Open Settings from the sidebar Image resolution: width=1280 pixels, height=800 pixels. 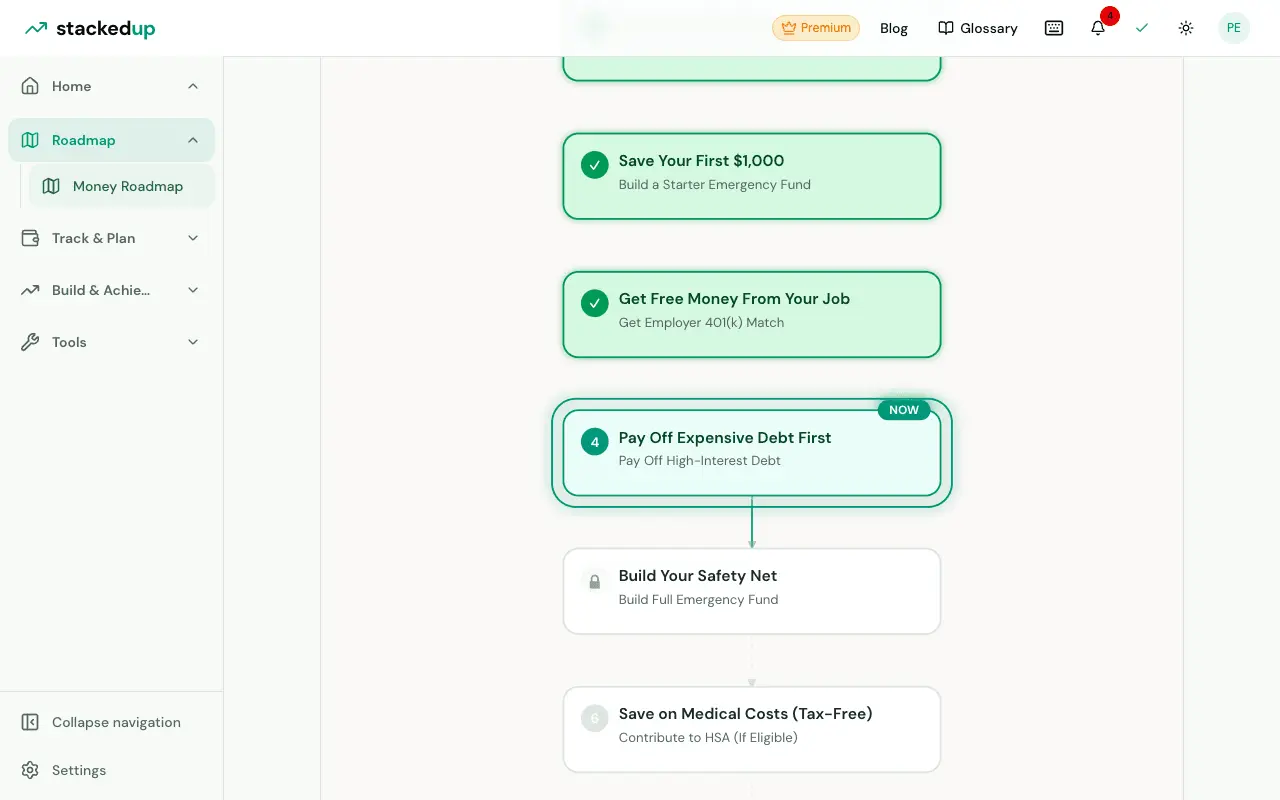(x=111, y=770)
